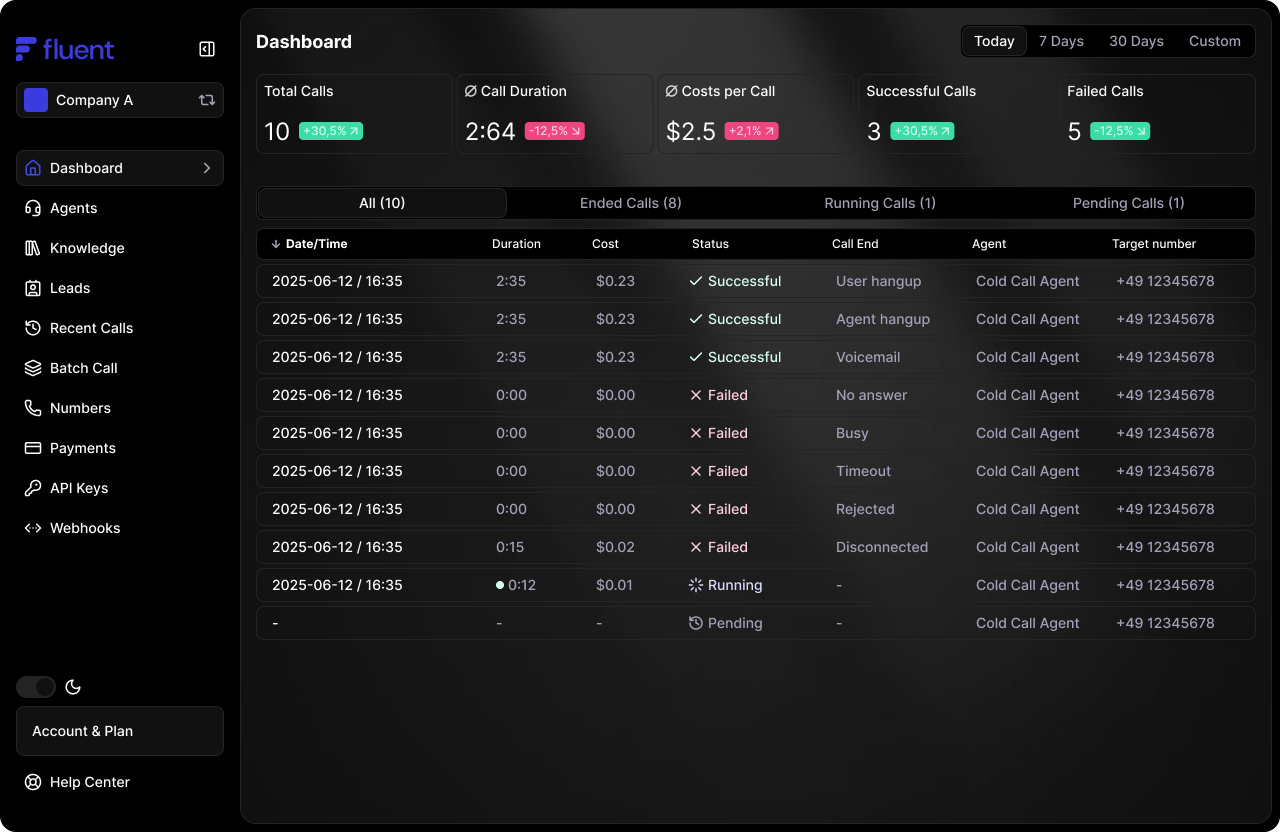Open the Account & Plan button

[x=120, y=731]
